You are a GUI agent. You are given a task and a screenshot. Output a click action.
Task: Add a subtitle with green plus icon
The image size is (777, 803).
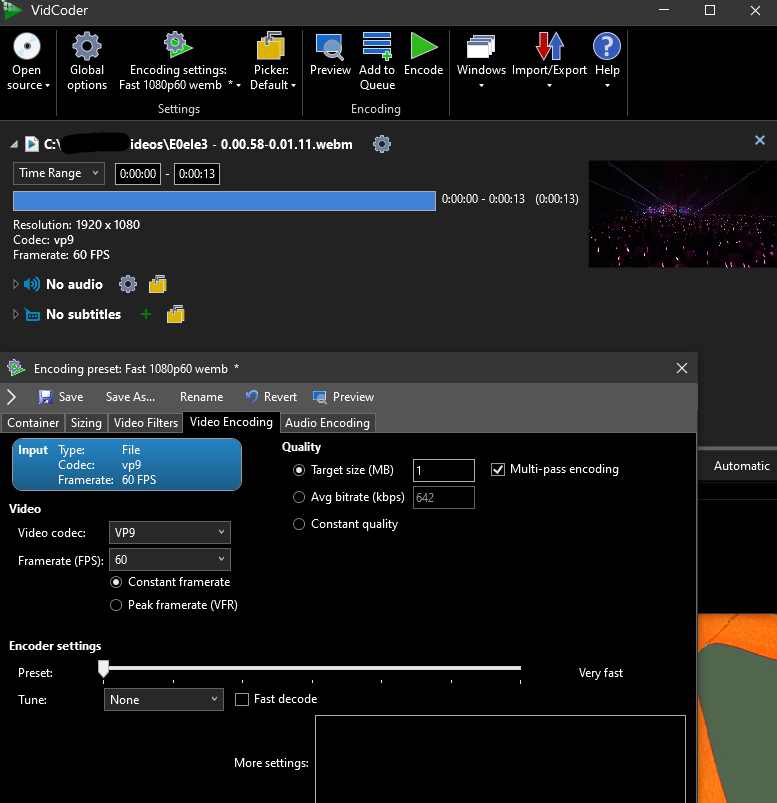pos(146,314)
